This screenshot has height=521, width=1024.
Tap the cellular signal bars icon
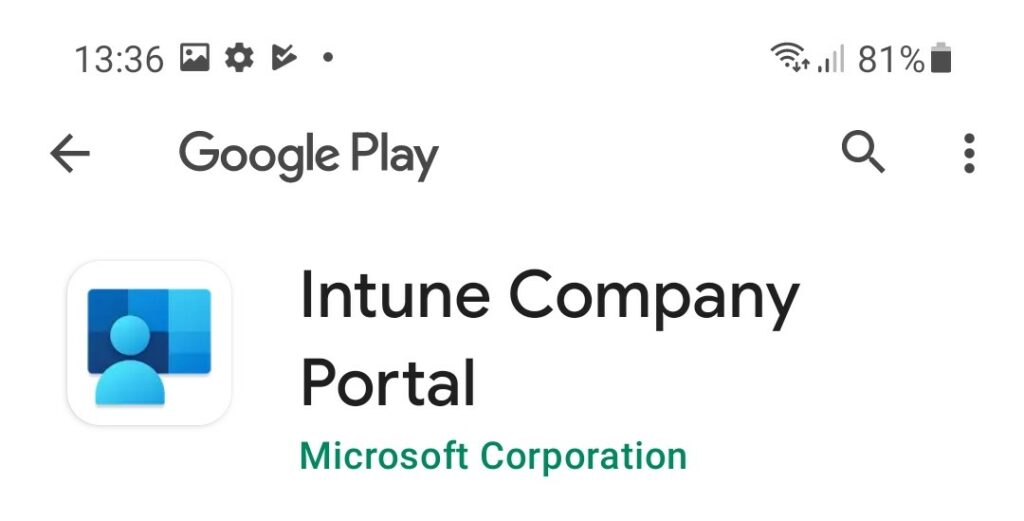click(x=831, y=58)
